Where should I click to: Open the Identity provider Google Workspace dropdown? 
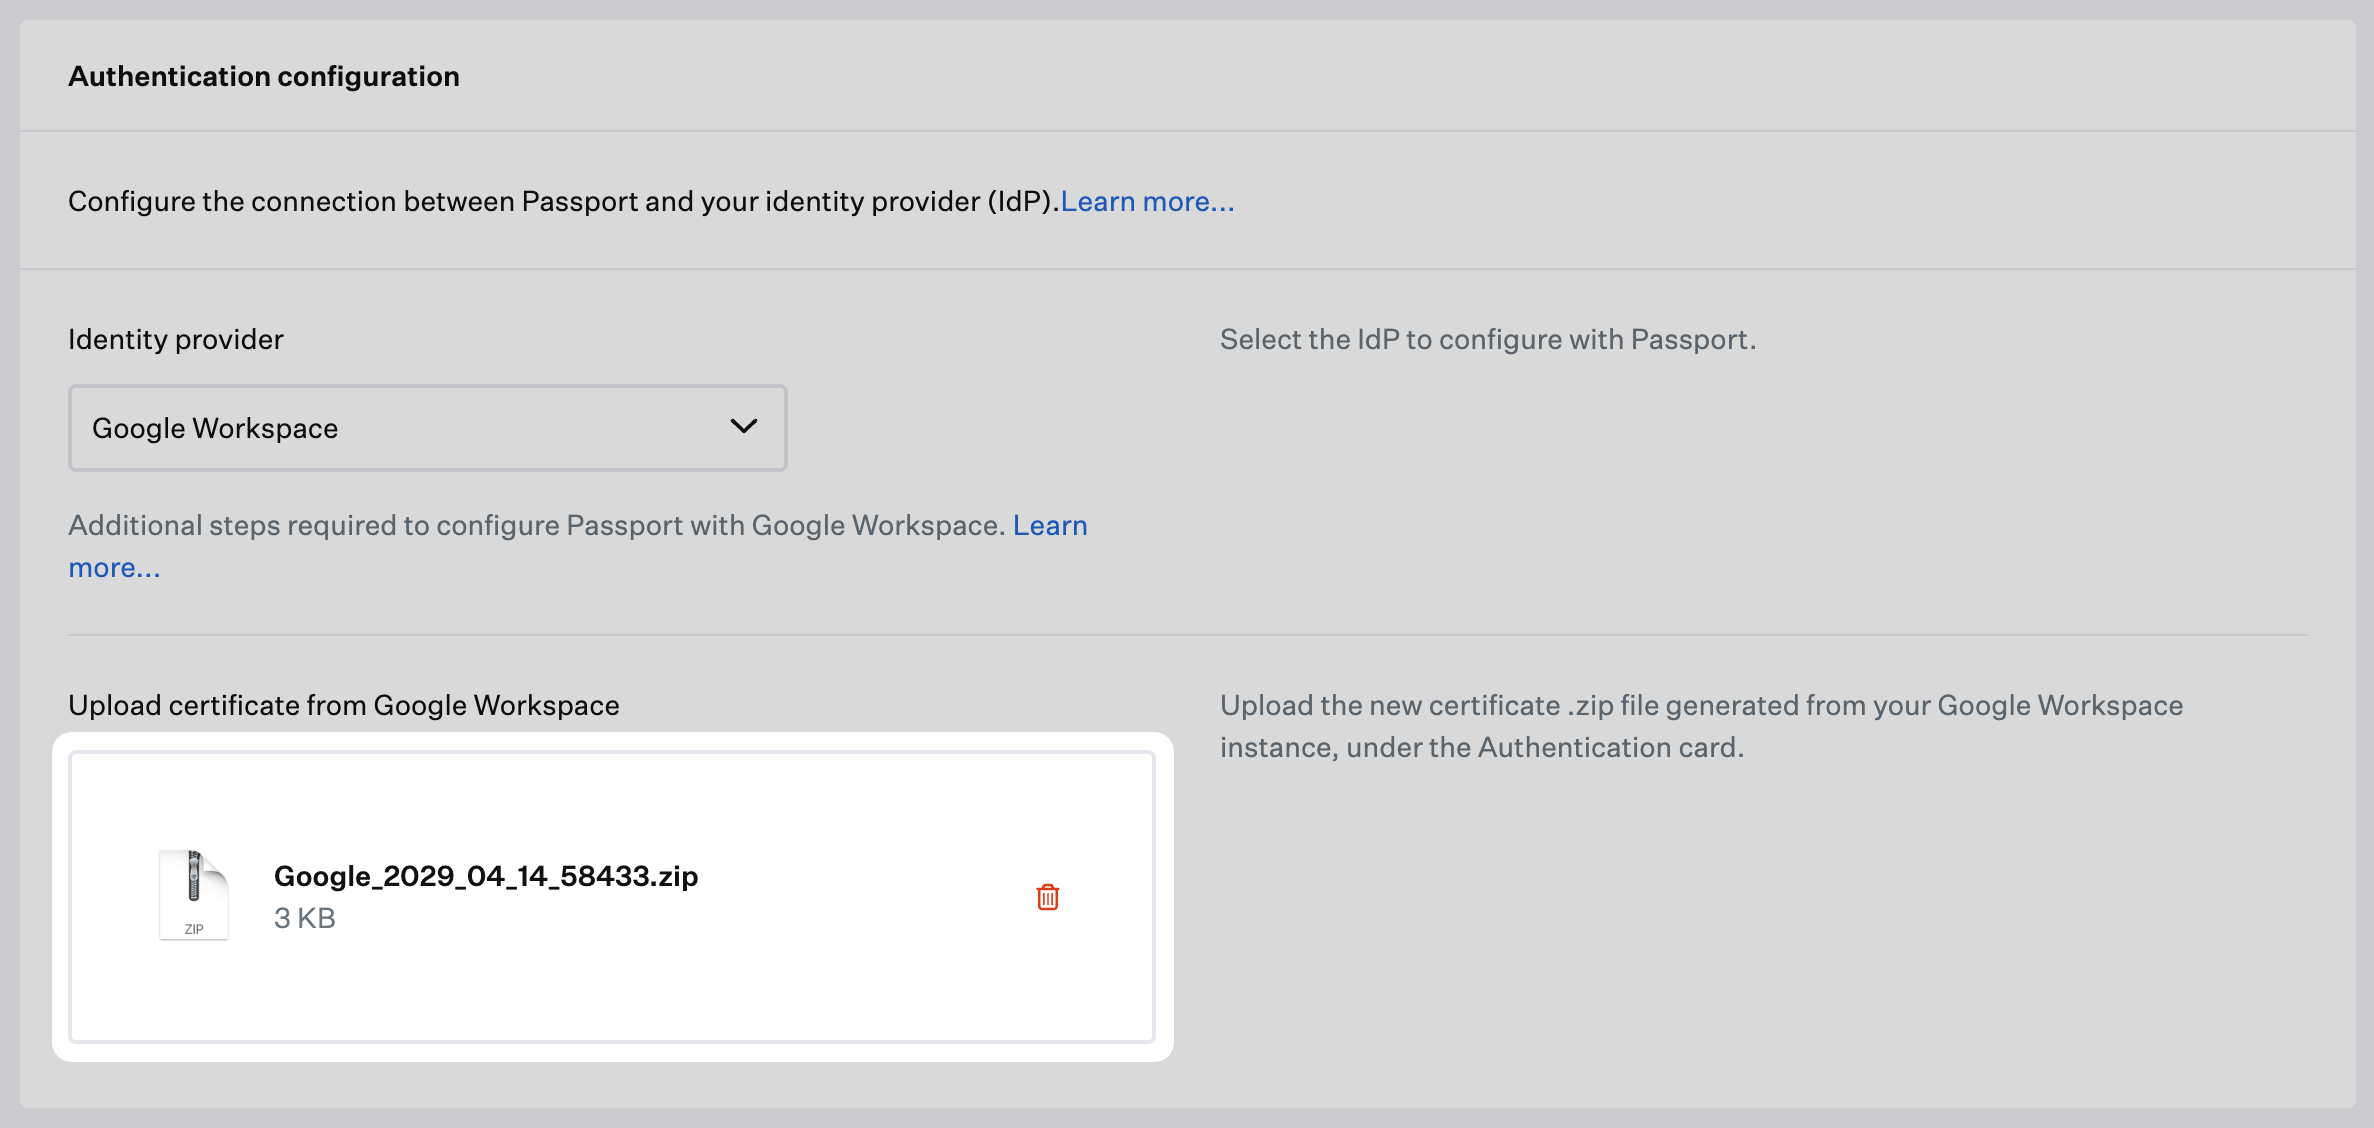pos(428,428)
